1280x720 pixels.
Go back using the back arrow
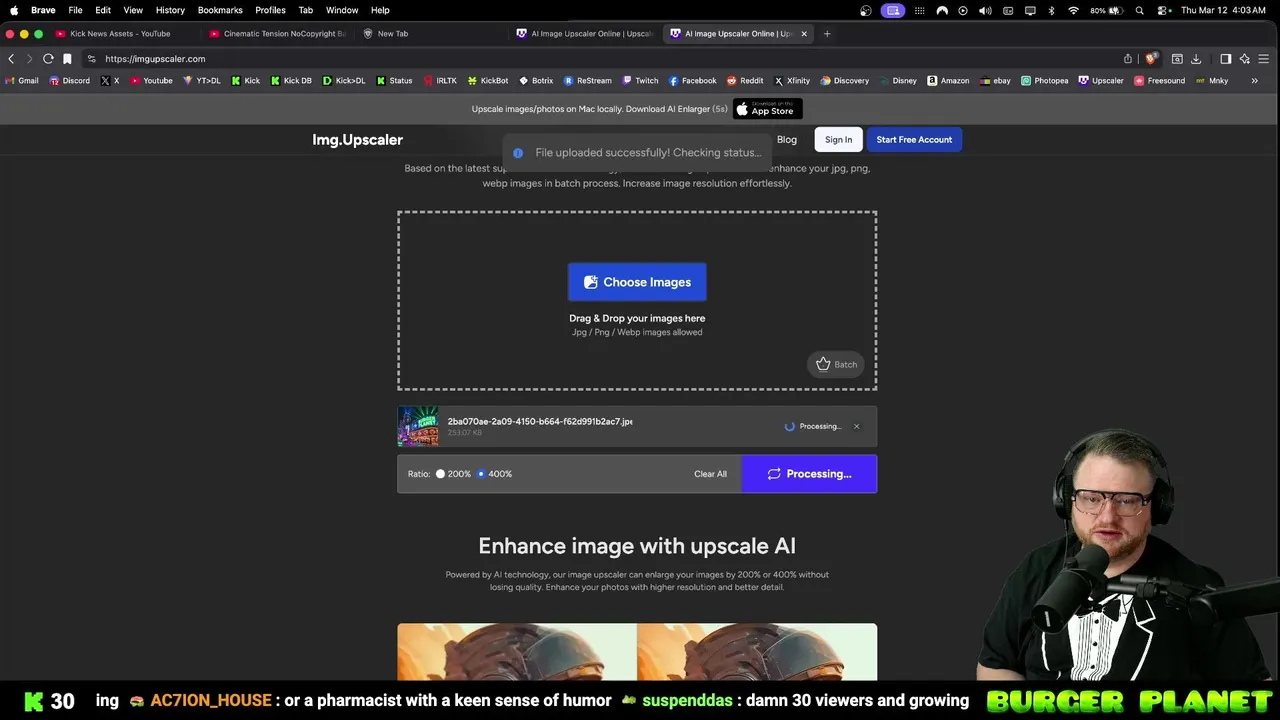(x=11, y=58)
